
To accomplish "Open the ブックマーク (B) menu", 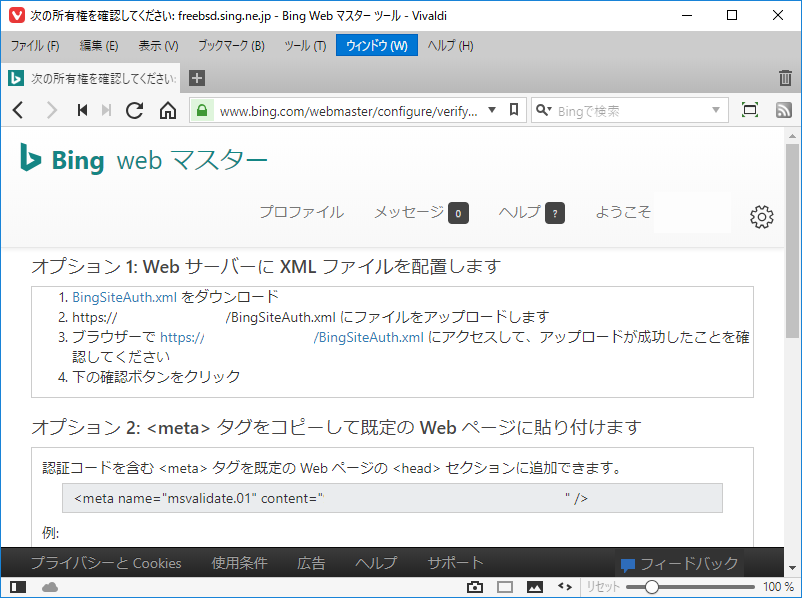I will point(231,46).
